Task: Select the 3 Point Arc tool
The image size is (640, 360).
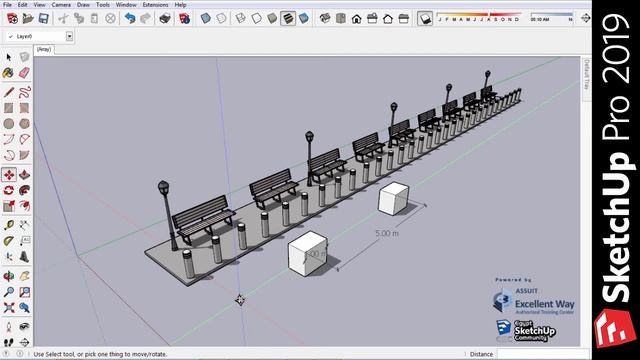Action: (9, 155)
